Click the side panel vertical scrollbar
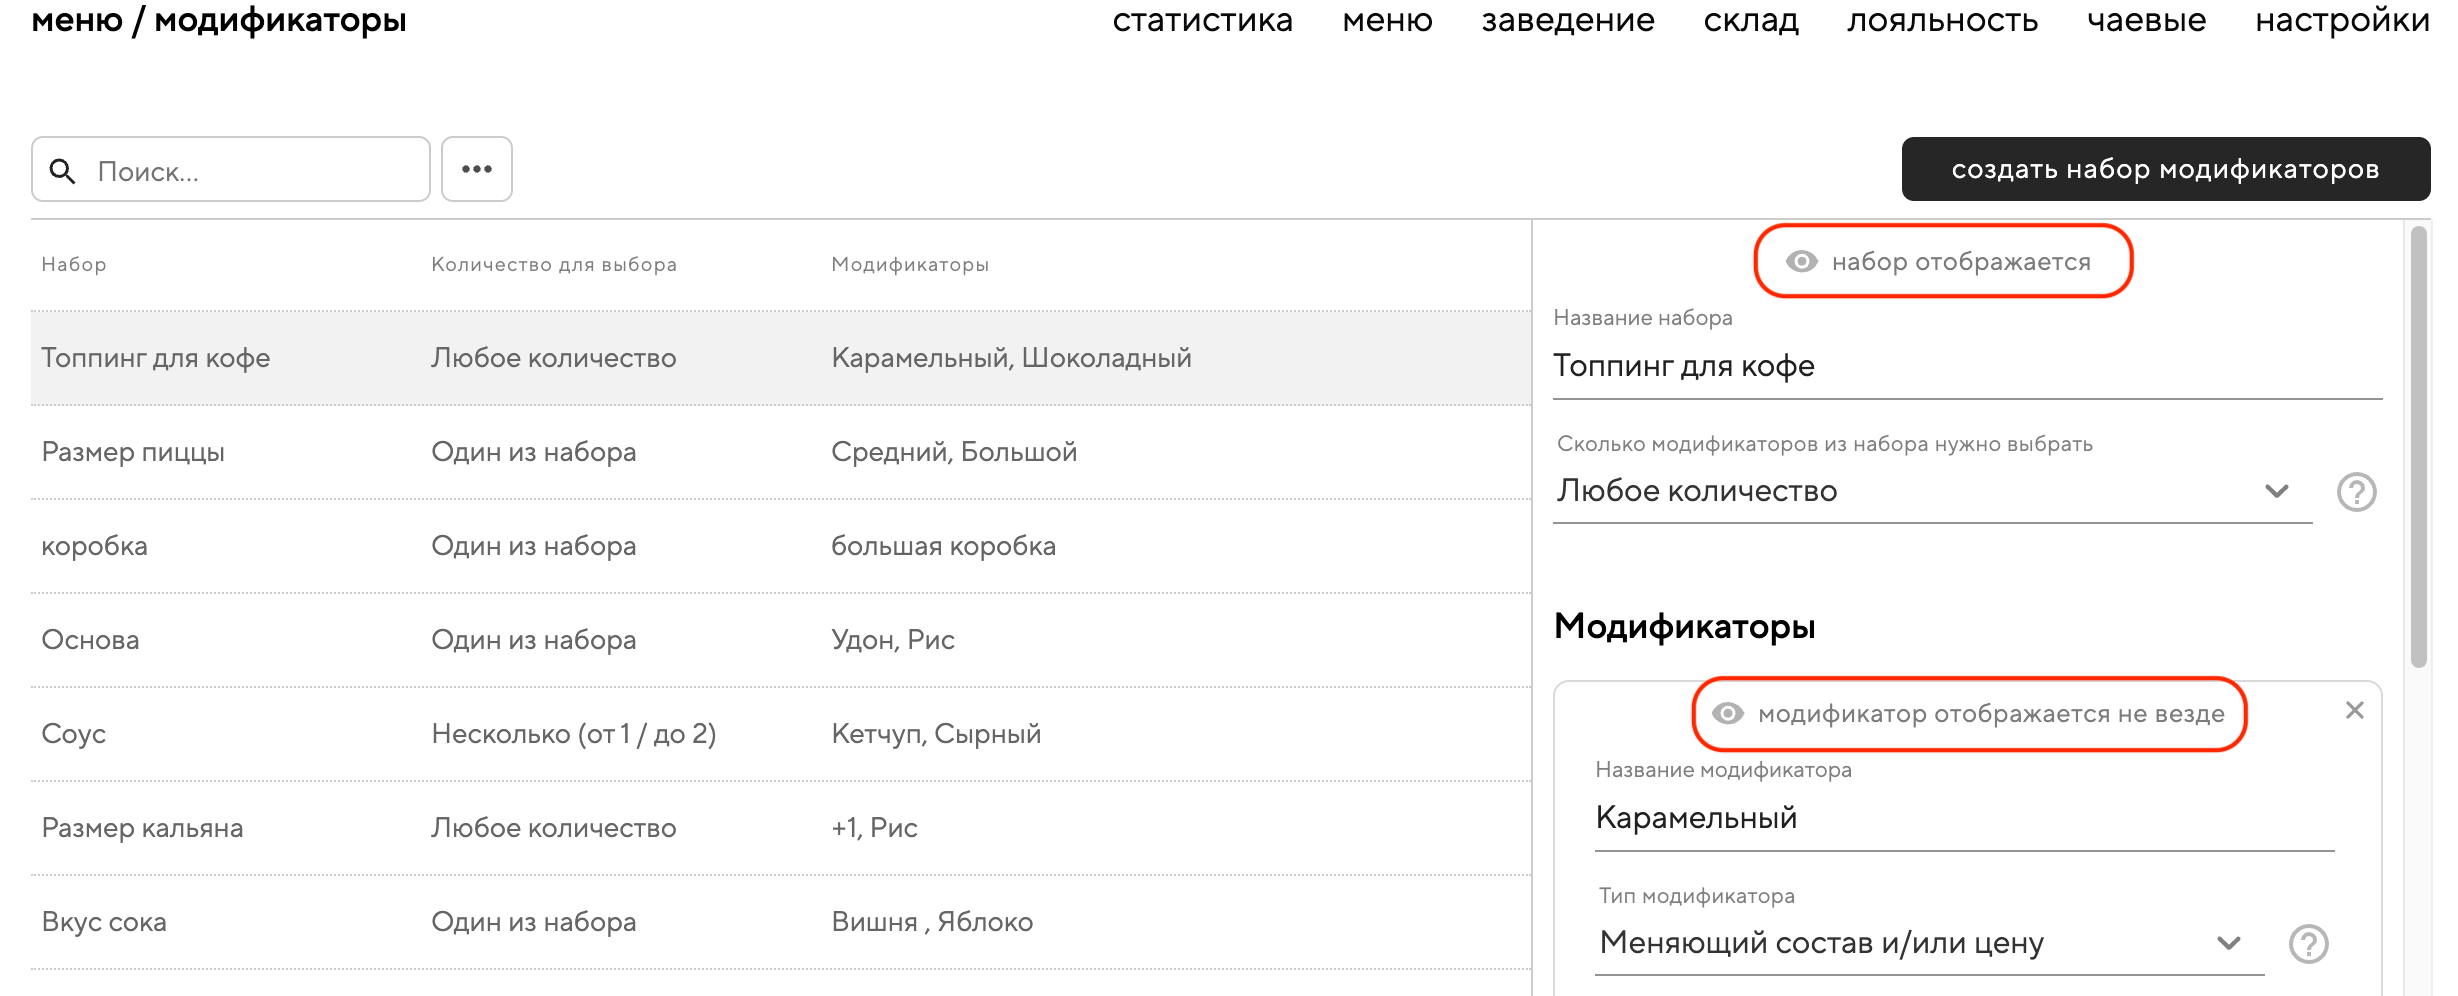2458x996 pixels. [2418, 446]
